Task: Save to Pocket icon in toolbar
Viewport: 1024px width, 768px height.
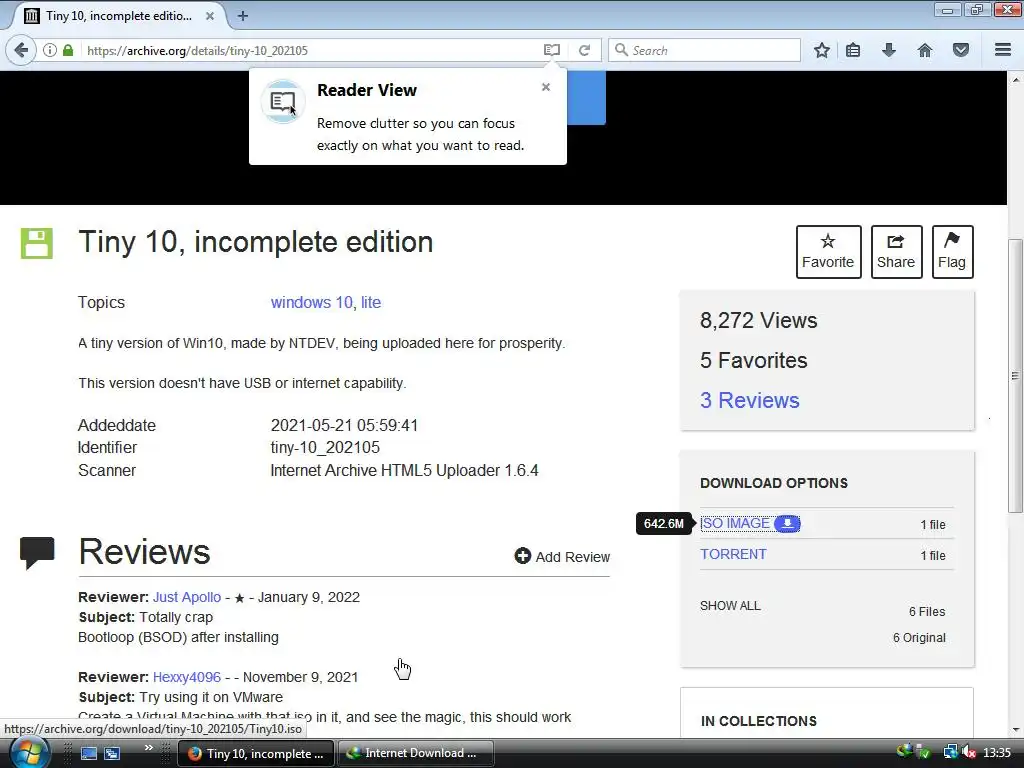Action: tap(961, 50)
